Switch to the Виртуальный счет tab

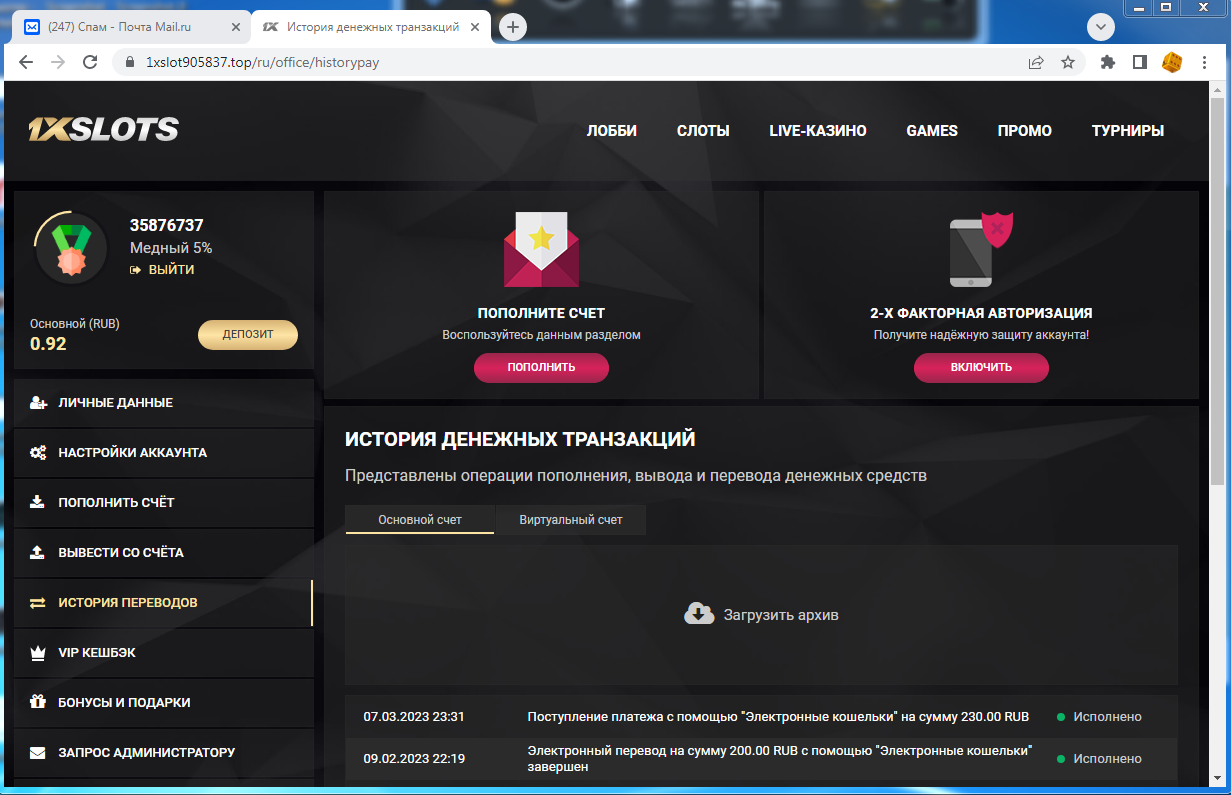[x=571, y=520]
